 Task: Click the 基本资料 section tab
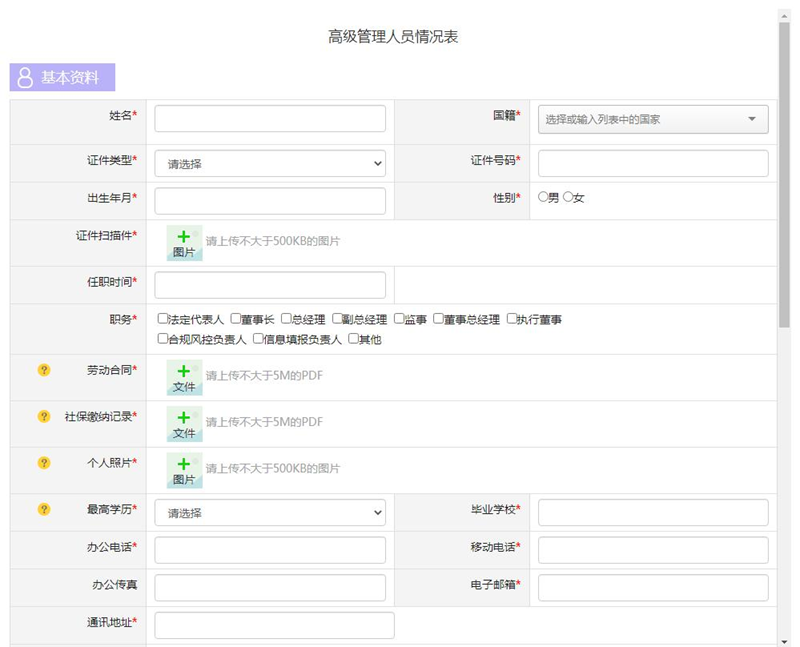pyautogui.click(x=62, y=78)
